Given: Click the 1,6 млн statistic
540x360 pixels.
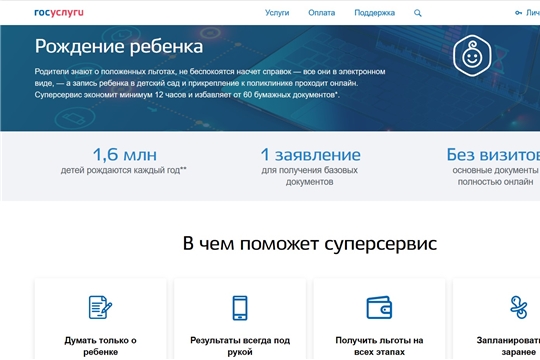Looking at the screenshot, I should pos(124,154).
